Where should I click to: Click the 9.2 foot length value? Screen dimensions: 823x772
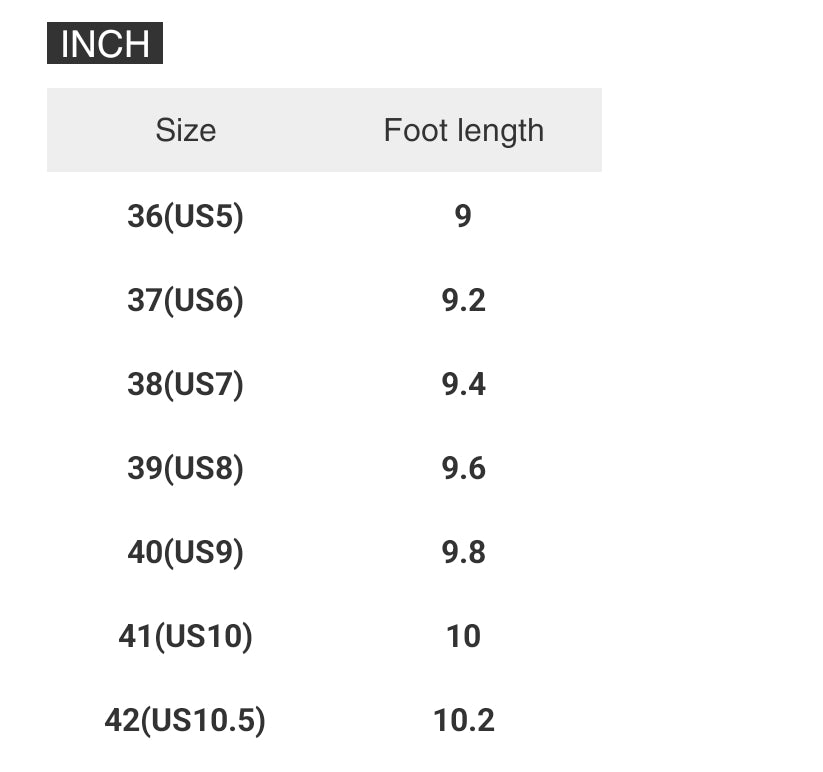[463, 300]
